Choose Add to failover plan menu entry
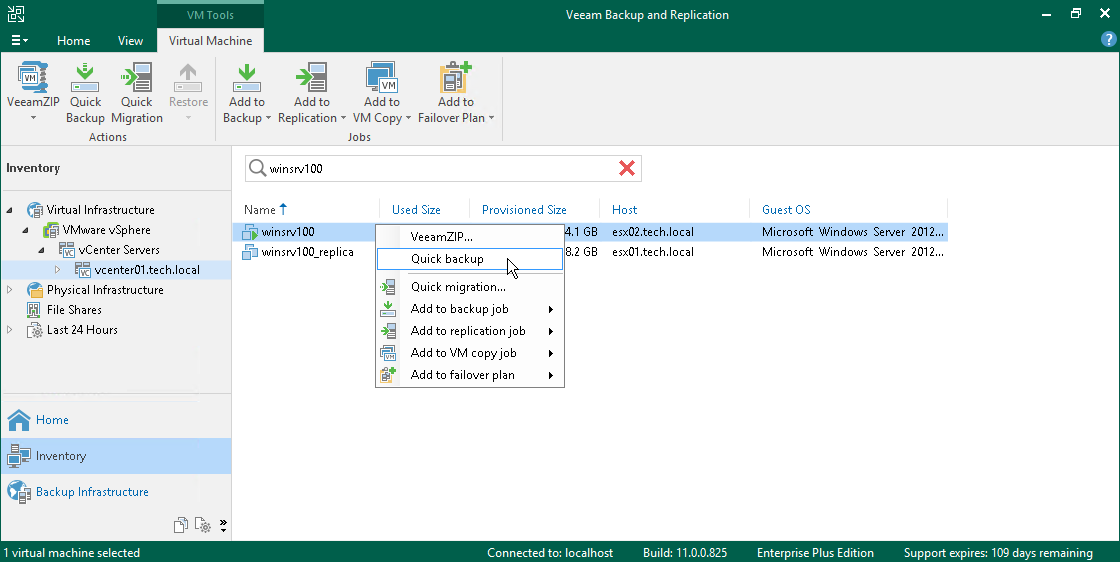Screen dimensions: 1120x562 point(462,375)
